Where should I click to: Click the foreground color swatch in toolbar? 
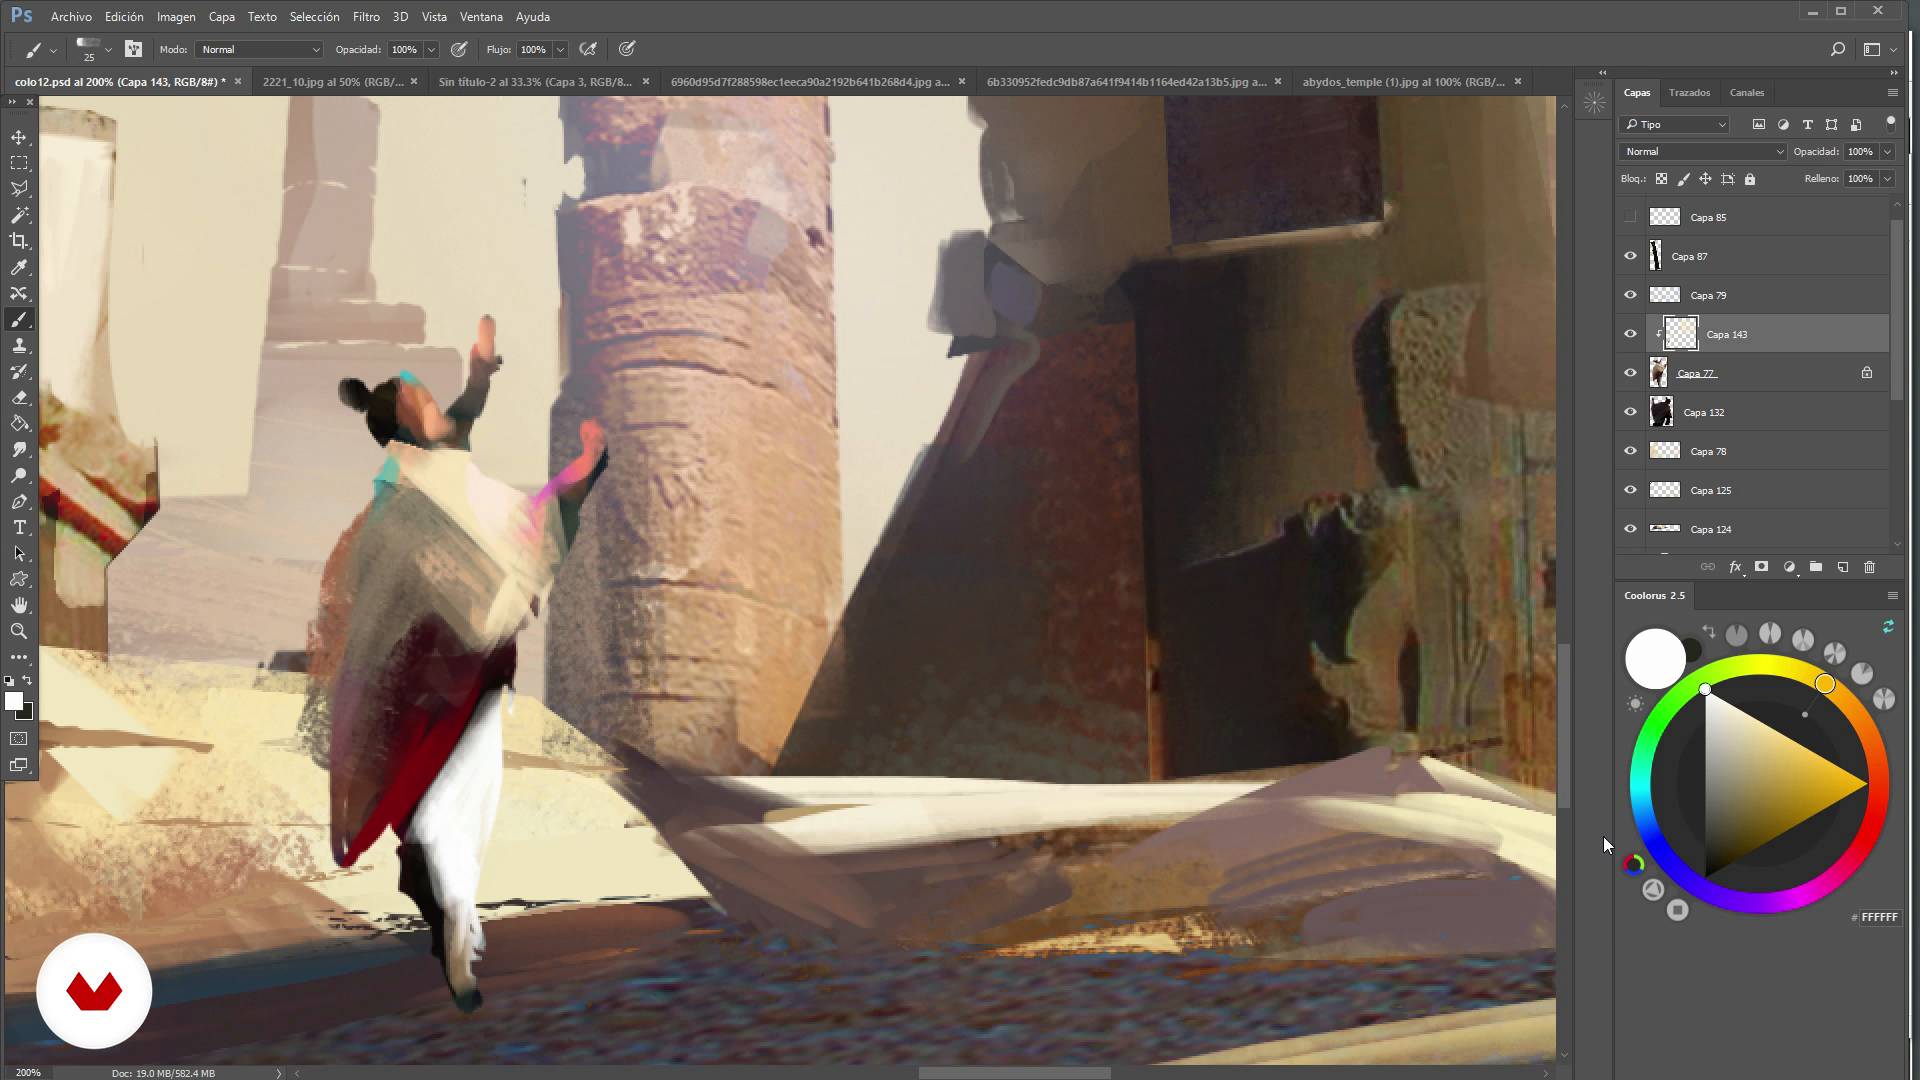(x=14, y=702)
